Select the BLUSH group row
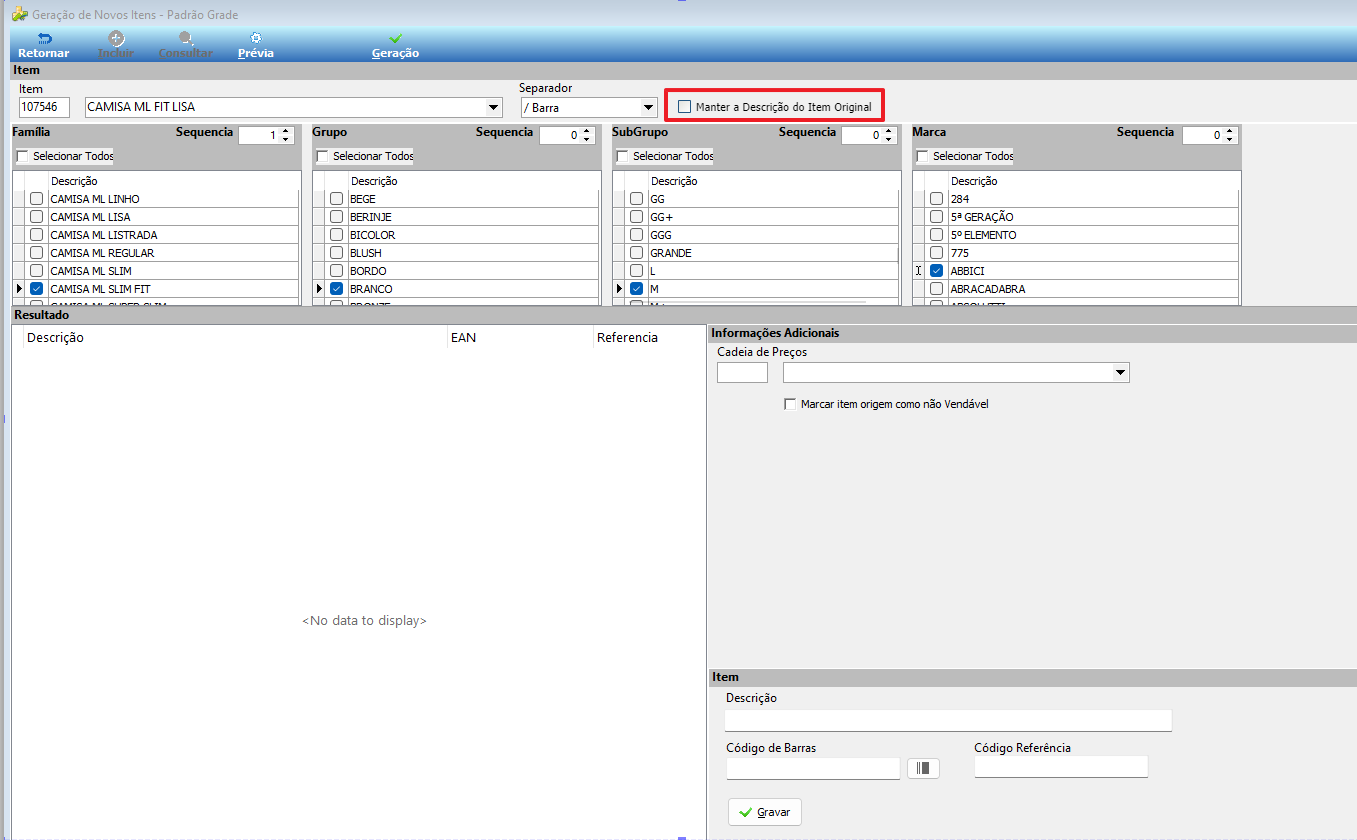Image resolution: width=1357 pixels, height=840 pixels. click(x=456, y=253)
